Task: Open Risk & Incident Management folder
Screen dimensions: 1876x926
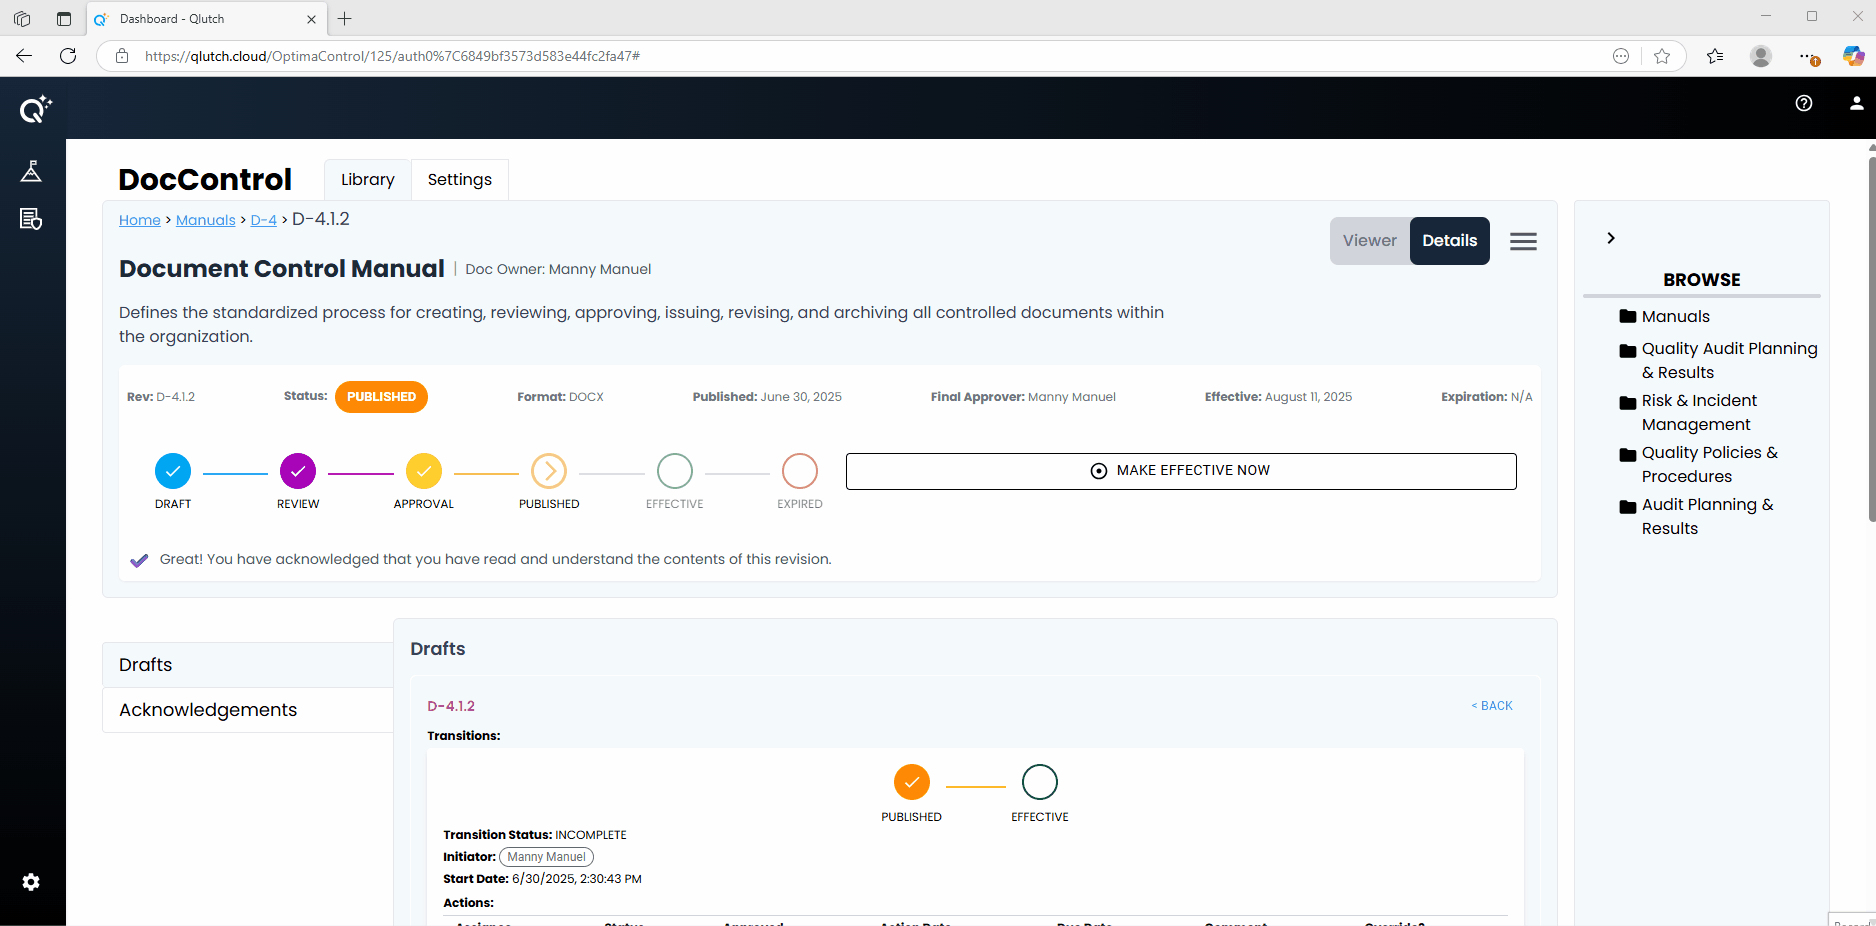Action: point(1689,412)
